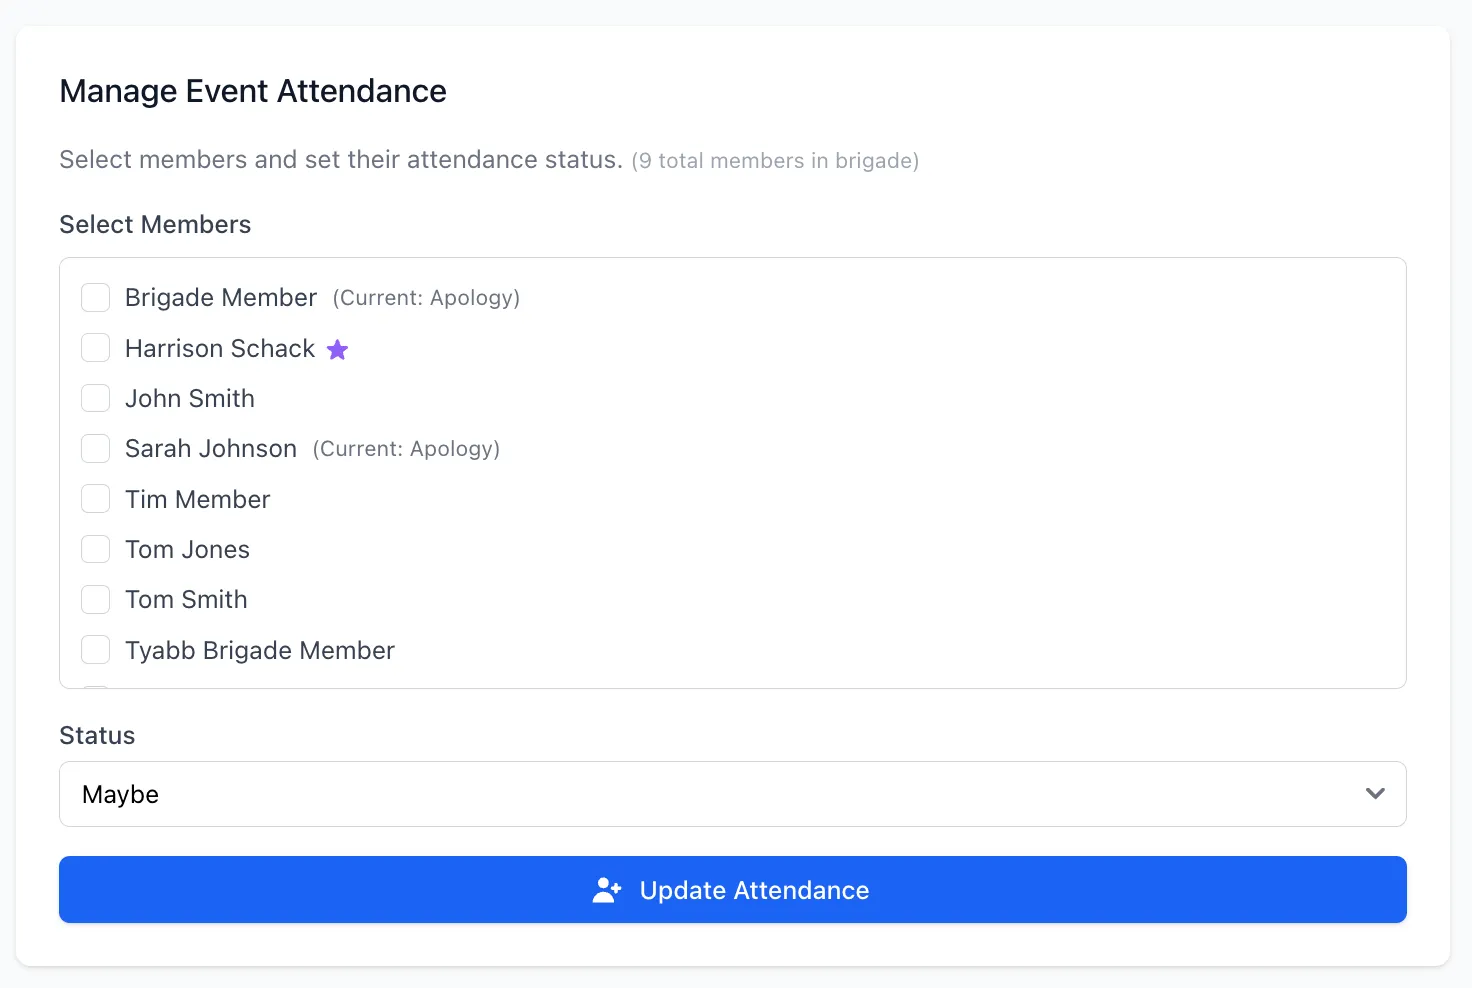This screenshot has width=1472, height=988.
Task: Tick Sarah Johnson's checkbox
Action: [95, 448]
